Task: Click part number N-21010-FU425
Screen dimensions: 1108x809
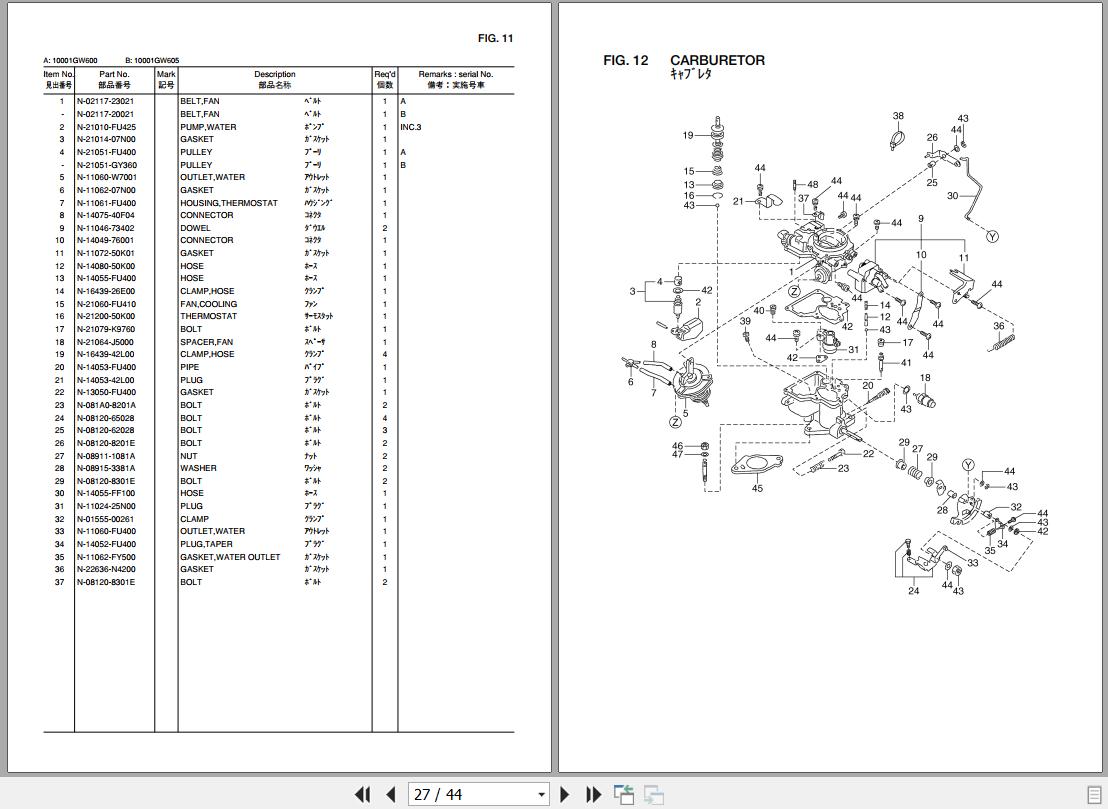Action: coord(107,127)
